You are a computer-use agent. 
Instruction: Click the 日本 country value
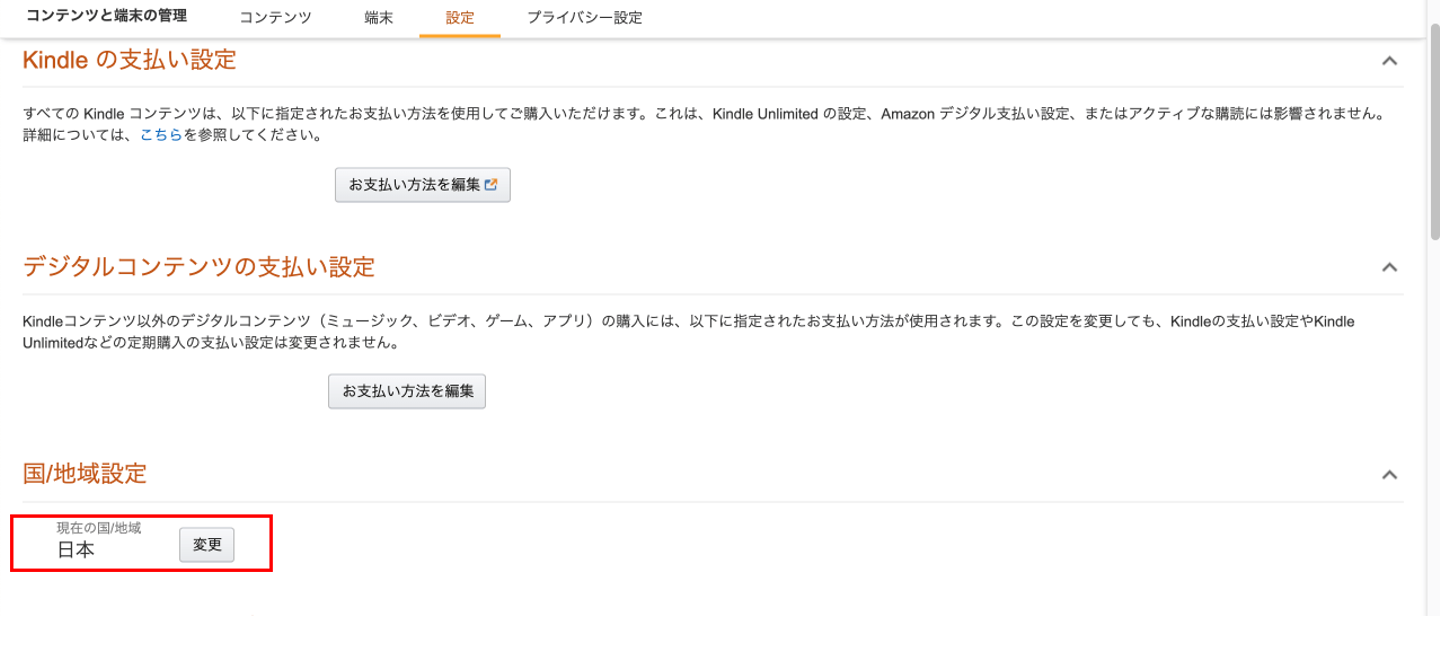click(76, 549)
